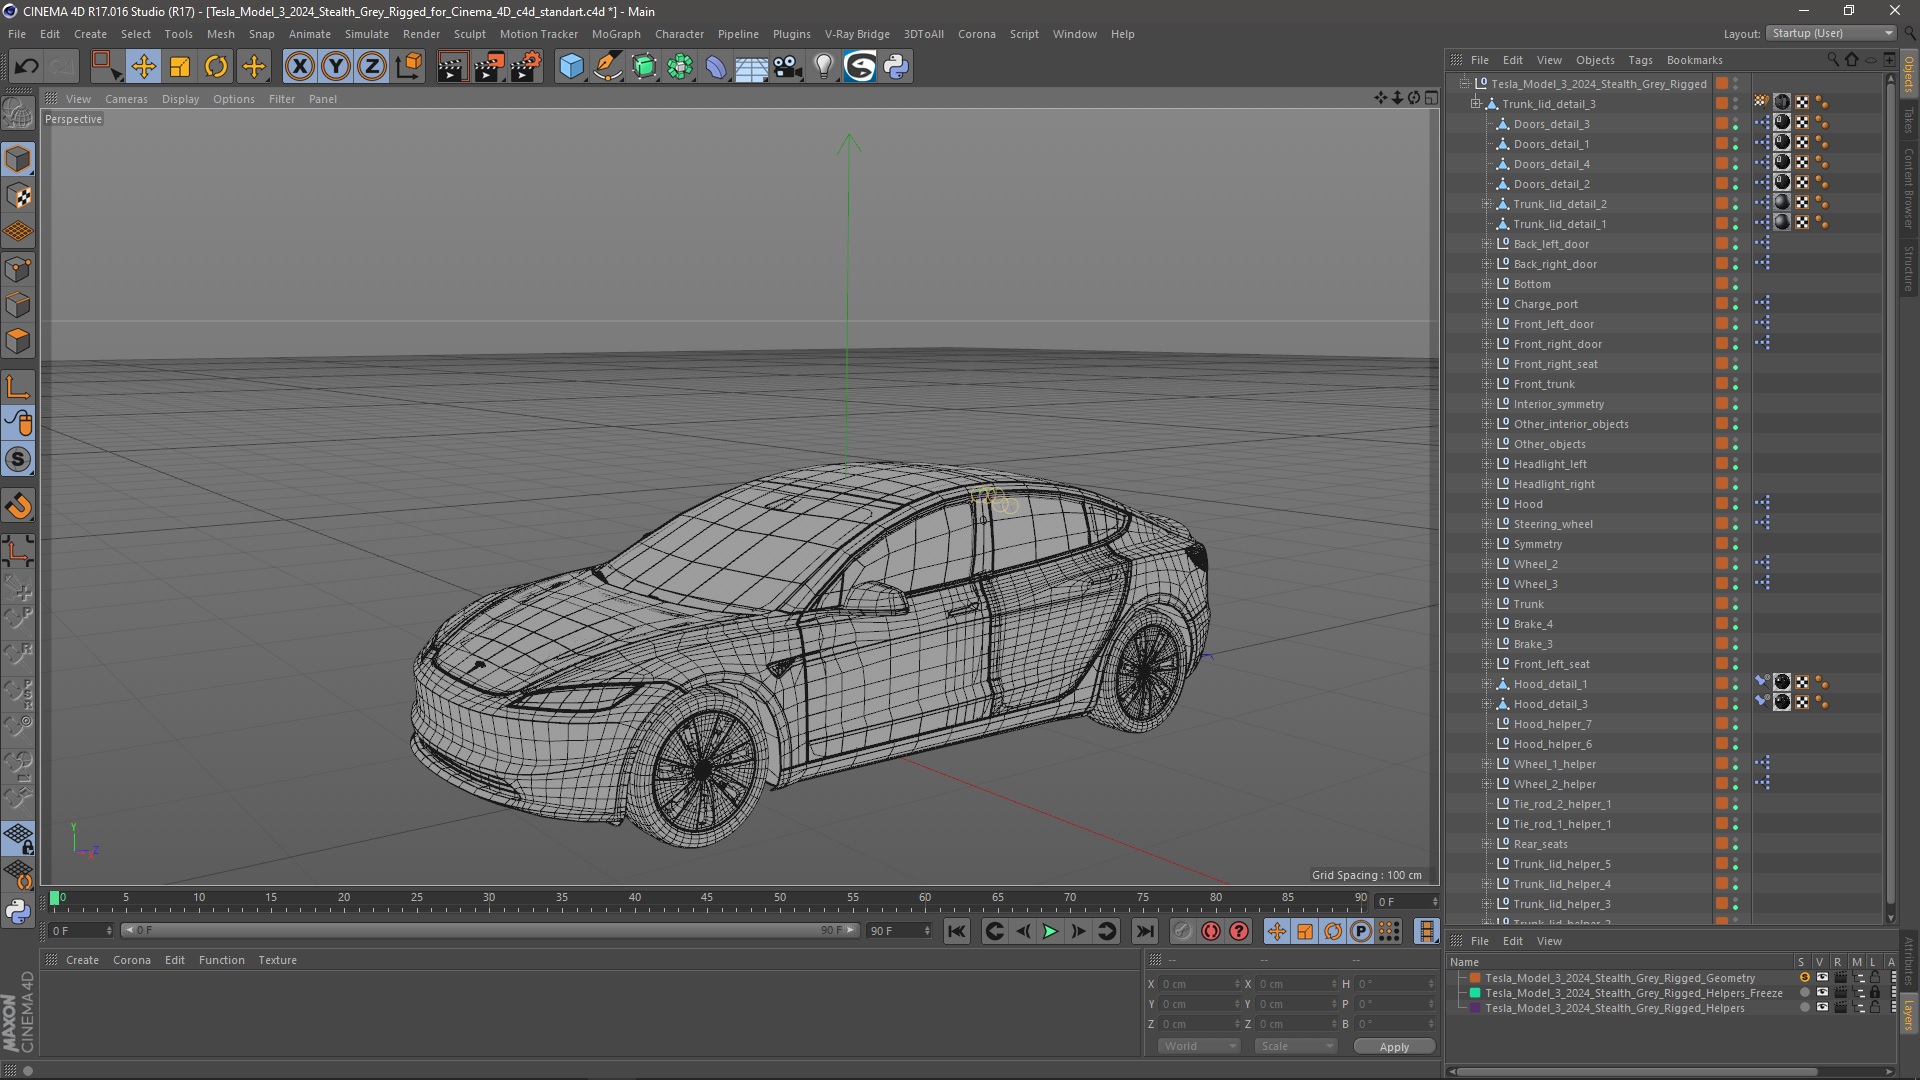This screenshot has width=1920, height=1080.
Task: Expand the Wheel_2 object
Action: 1487,564
